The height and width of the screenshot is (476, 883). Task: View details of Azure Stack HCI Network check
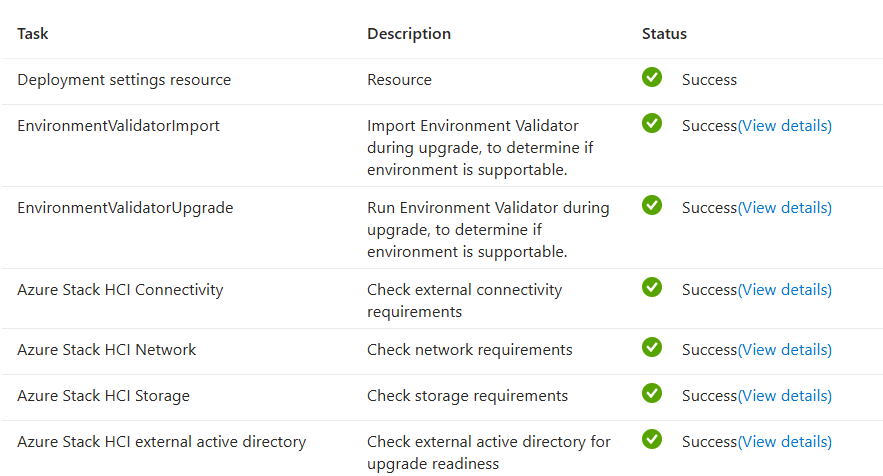coord(784,350)
